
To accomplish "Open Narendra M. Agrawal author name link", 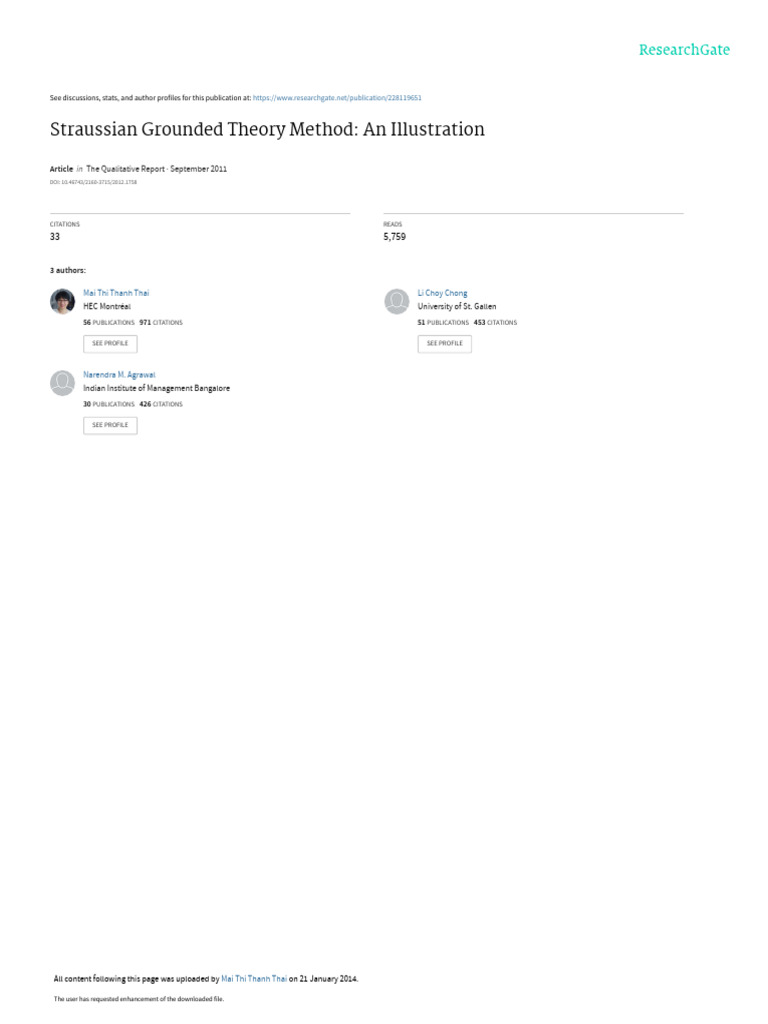I will pyautogui.click(x=120, y=374).
